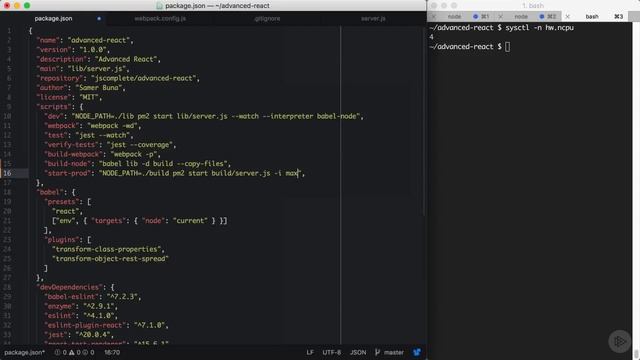Click the terminal prompt cursor line

click(x=470, y=47)
